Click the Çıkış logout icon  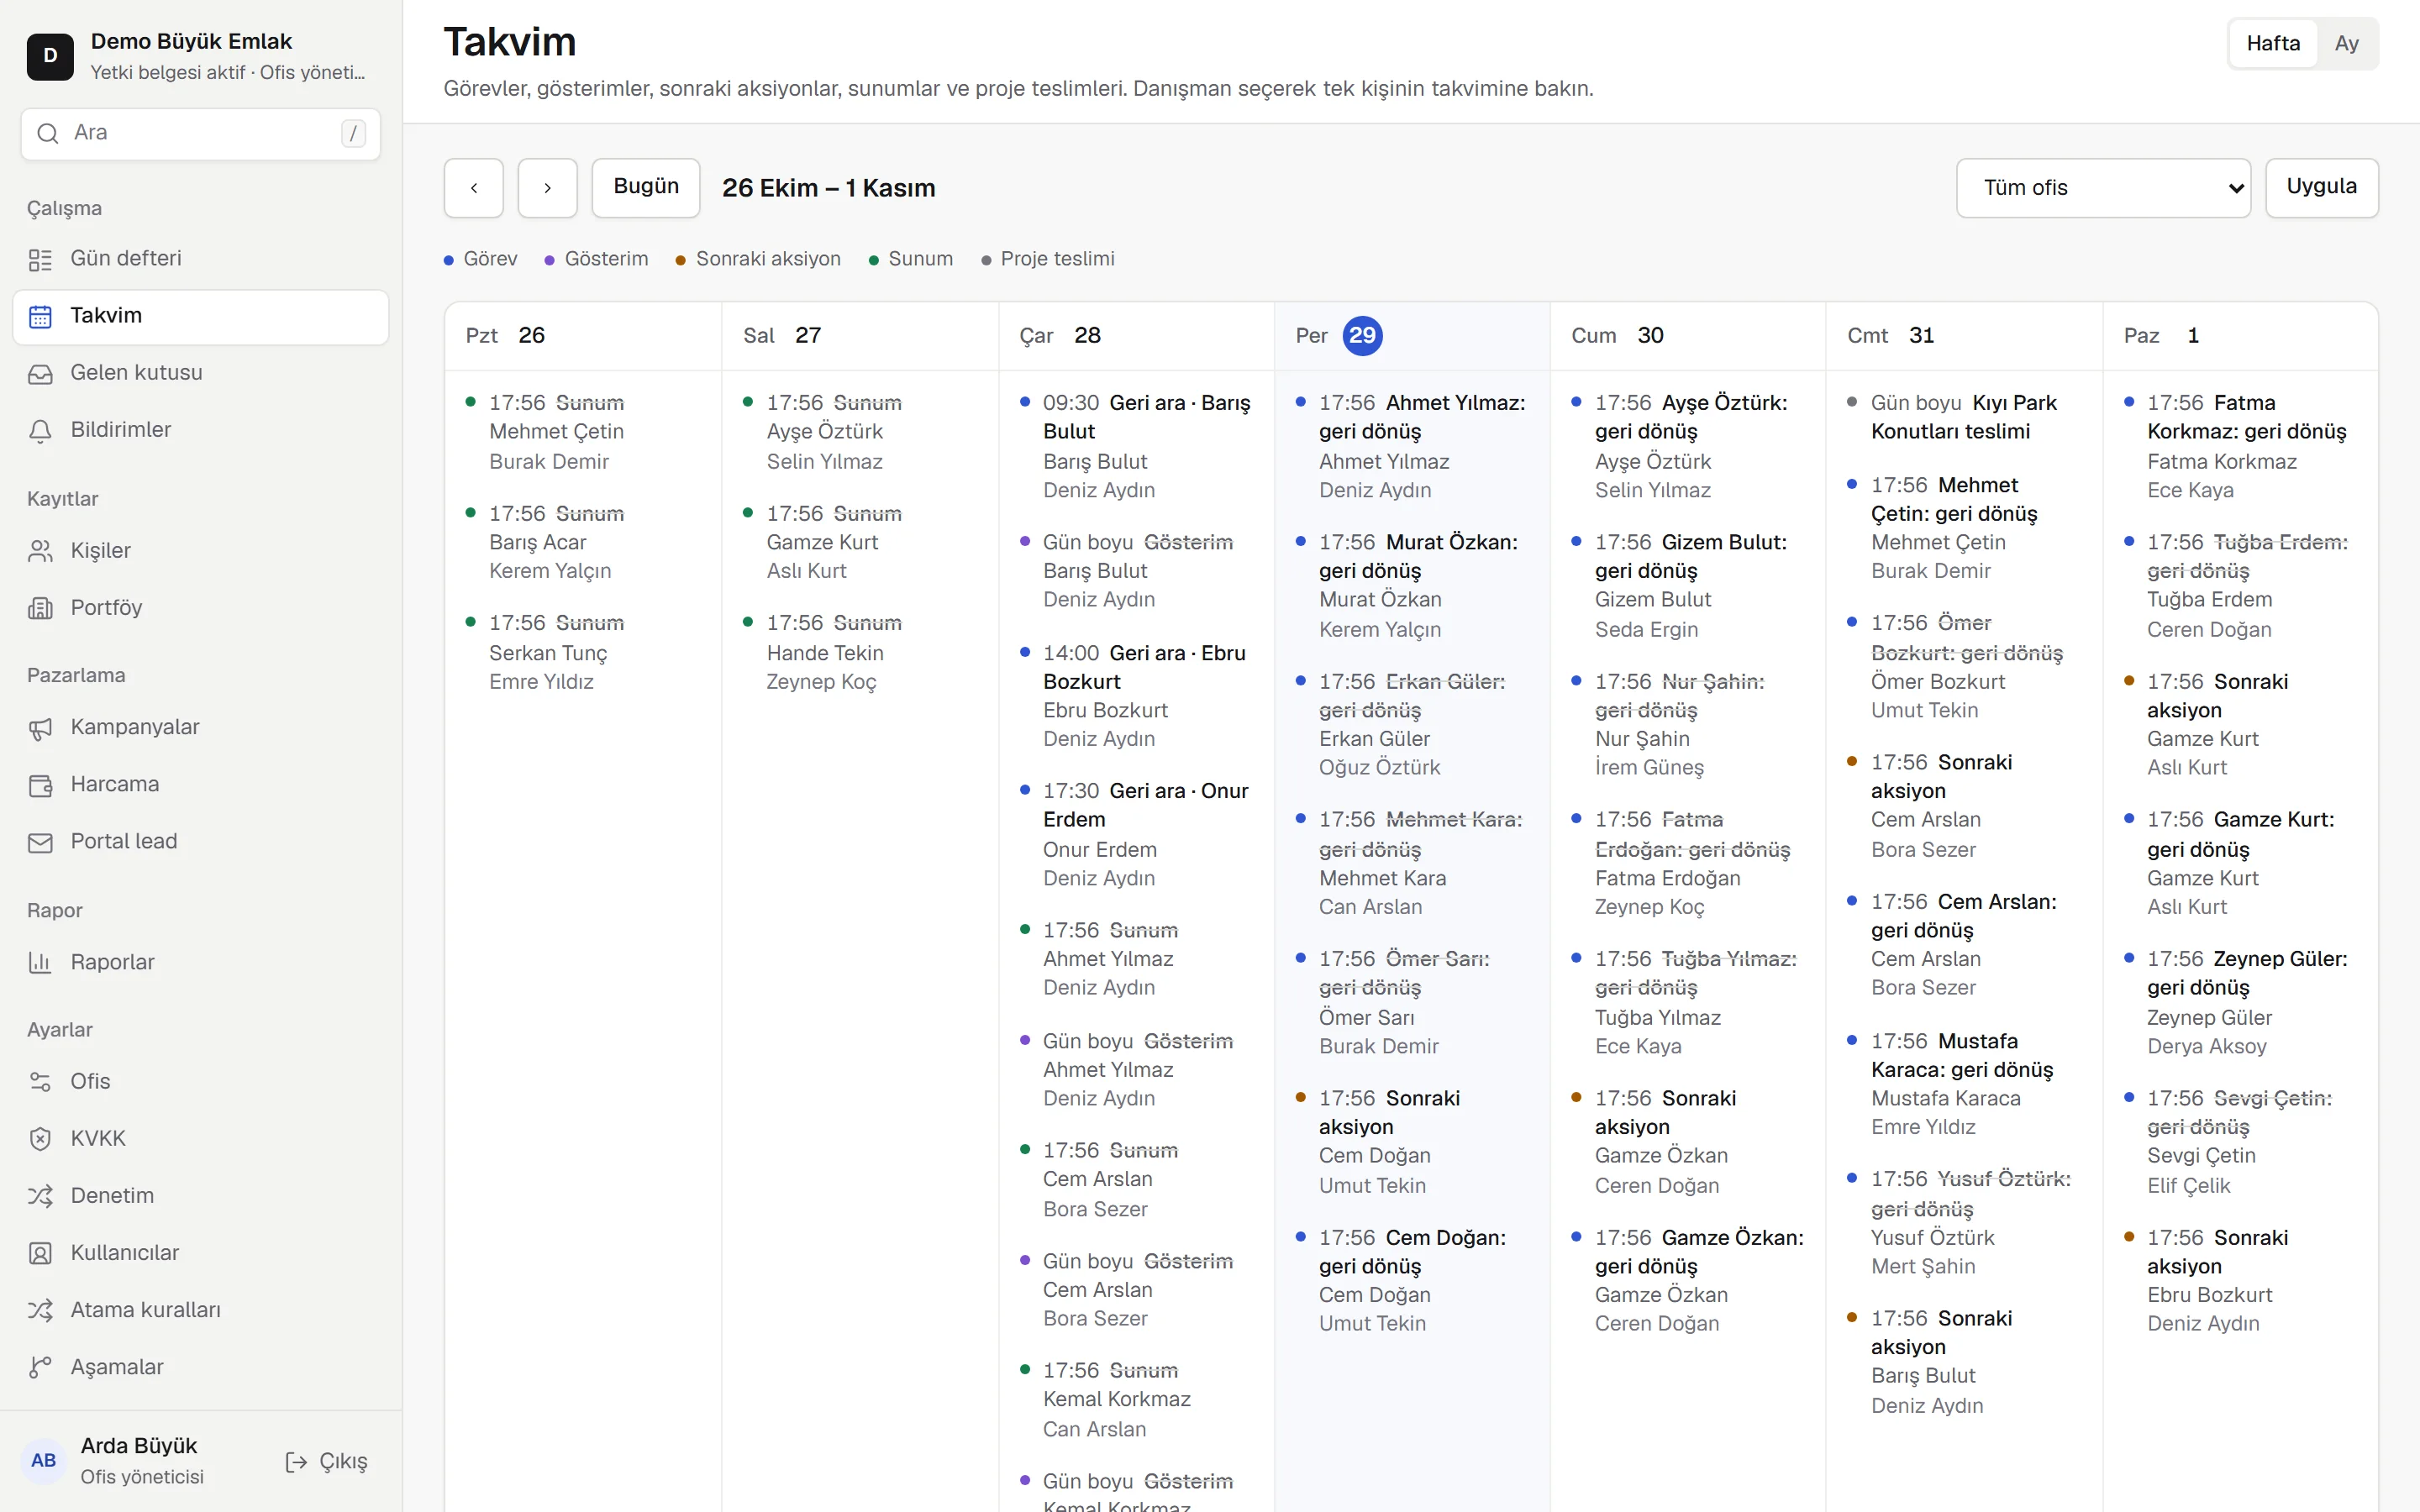pos(296,1462)
